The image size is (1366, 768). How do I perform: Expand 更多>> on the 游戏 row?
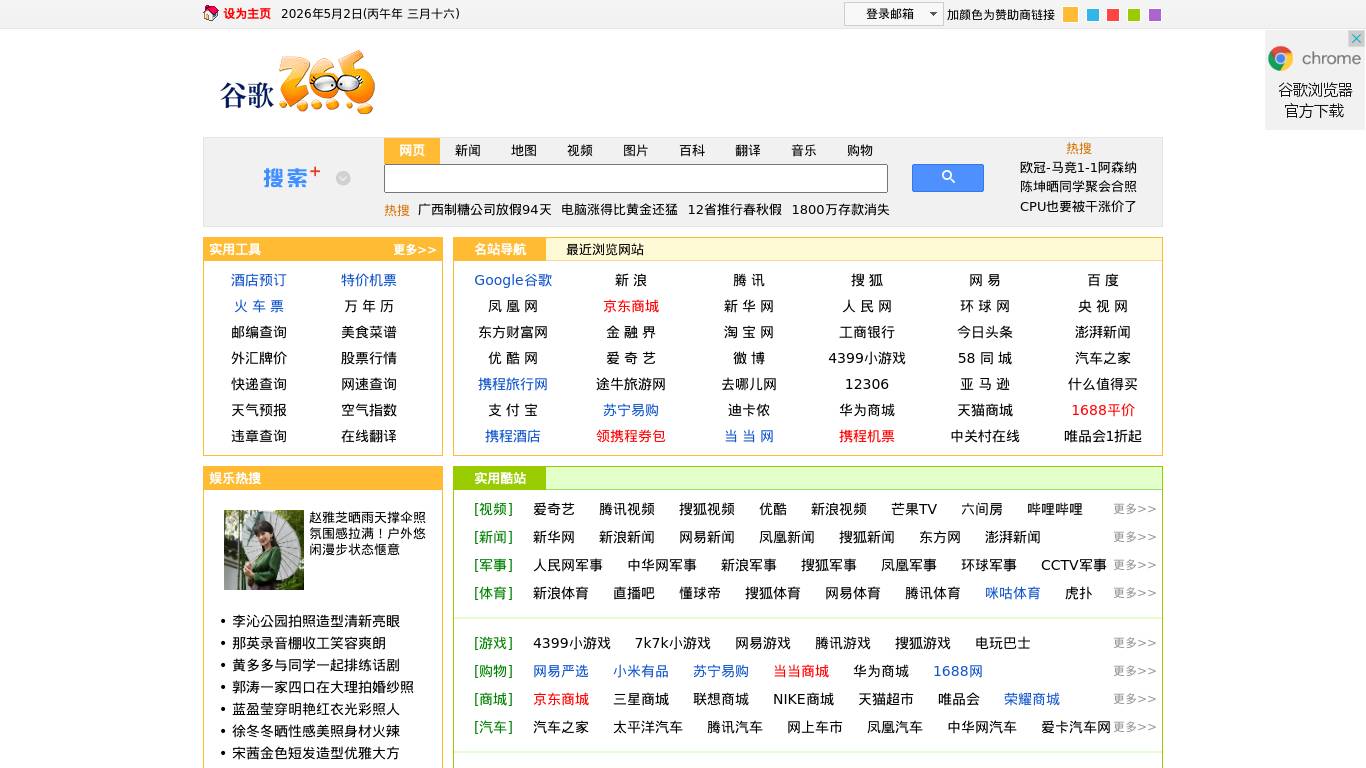click(1134, 643)
